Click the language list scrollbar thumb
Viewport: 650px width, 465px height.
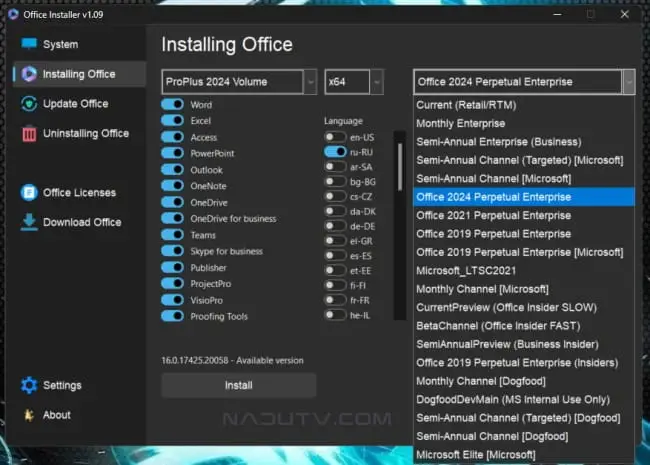click(400, 167)
